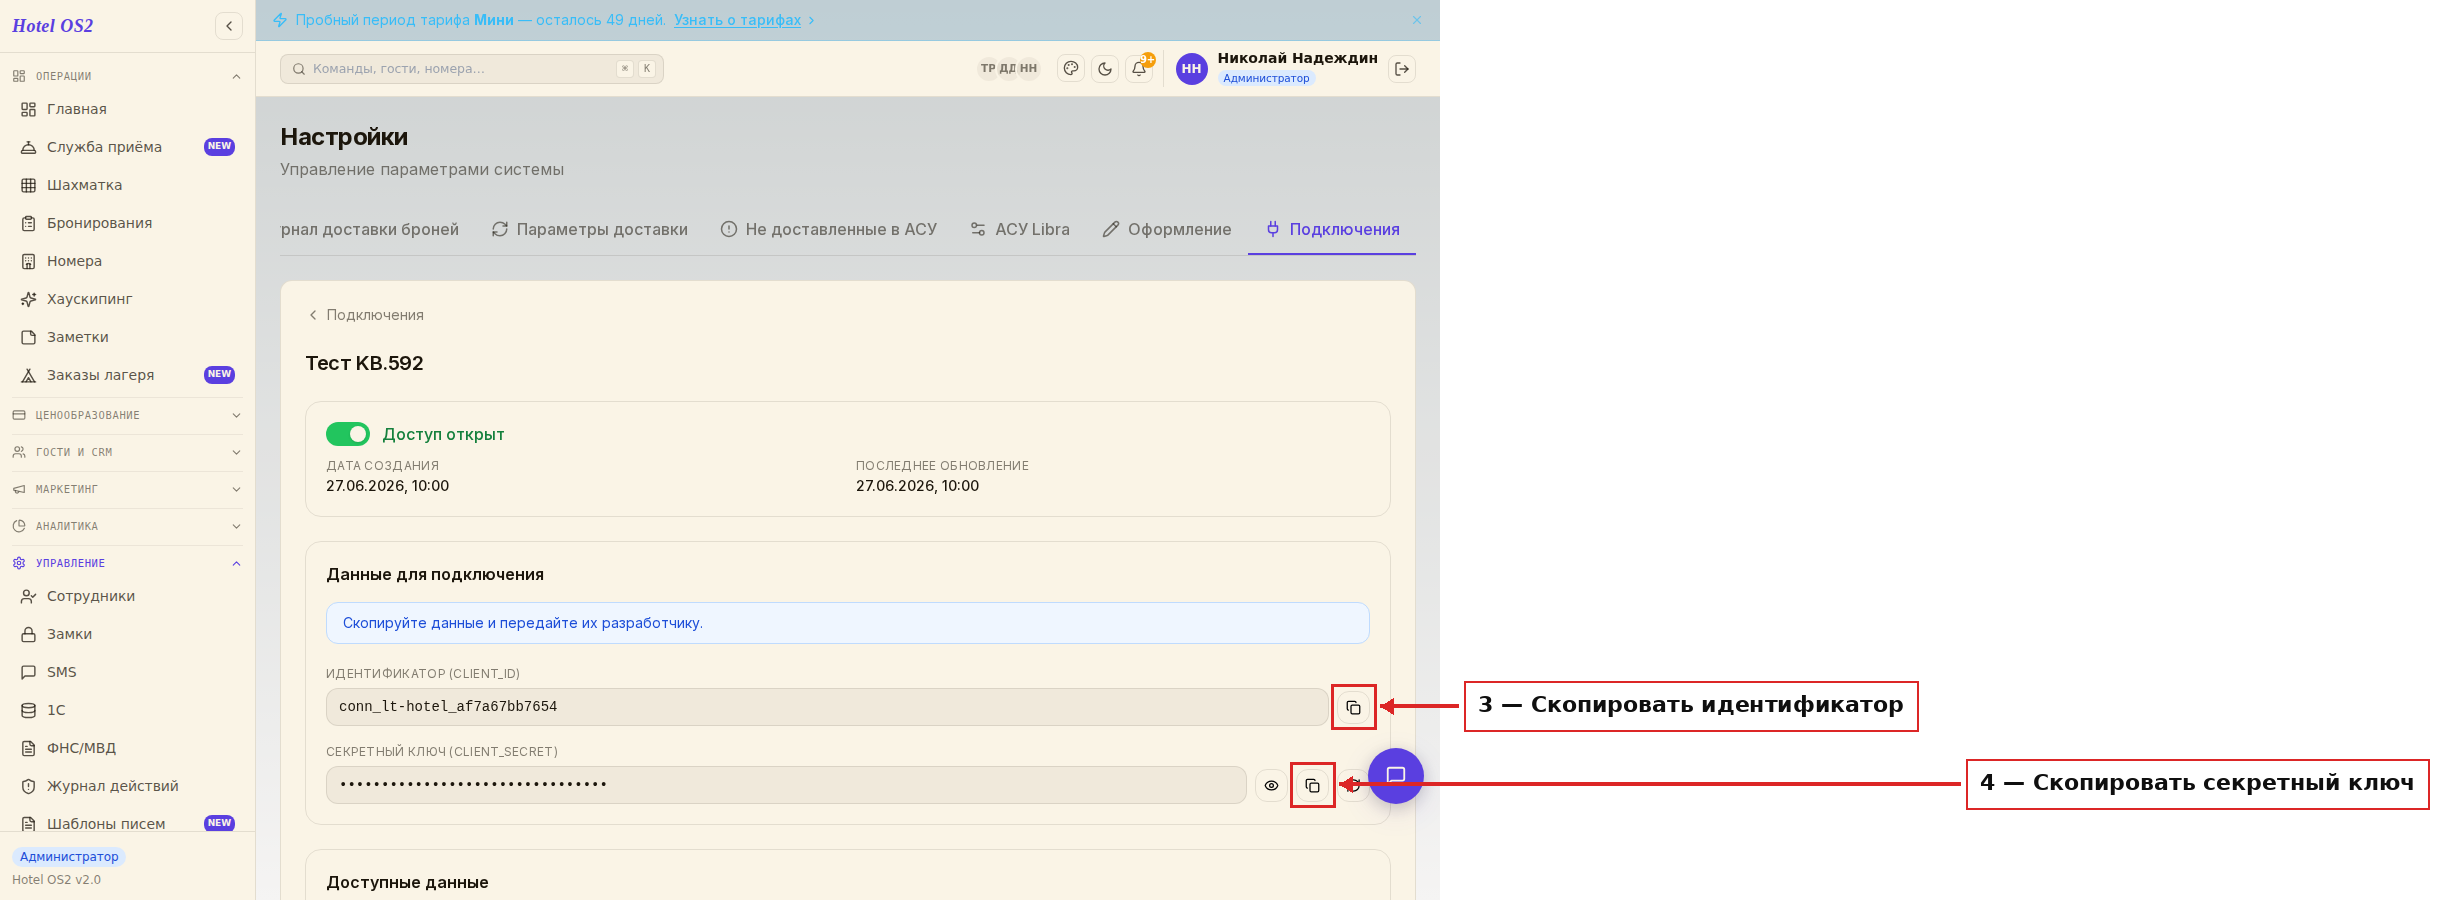Screen dimensions: 2453x900
Task: Toggle dark mode with moon icon
Action: (1105, 69)
